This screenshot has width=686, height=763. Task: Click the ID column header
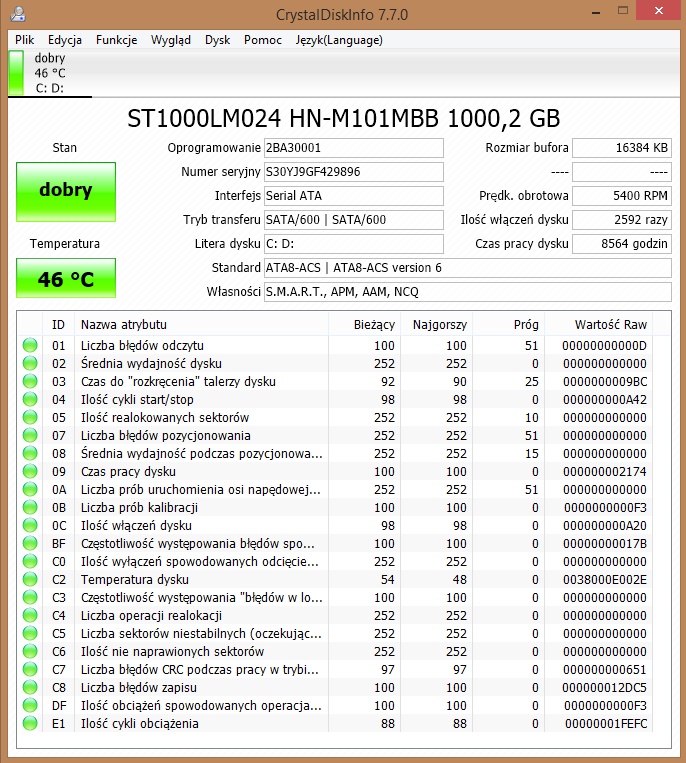click(58, 325)
